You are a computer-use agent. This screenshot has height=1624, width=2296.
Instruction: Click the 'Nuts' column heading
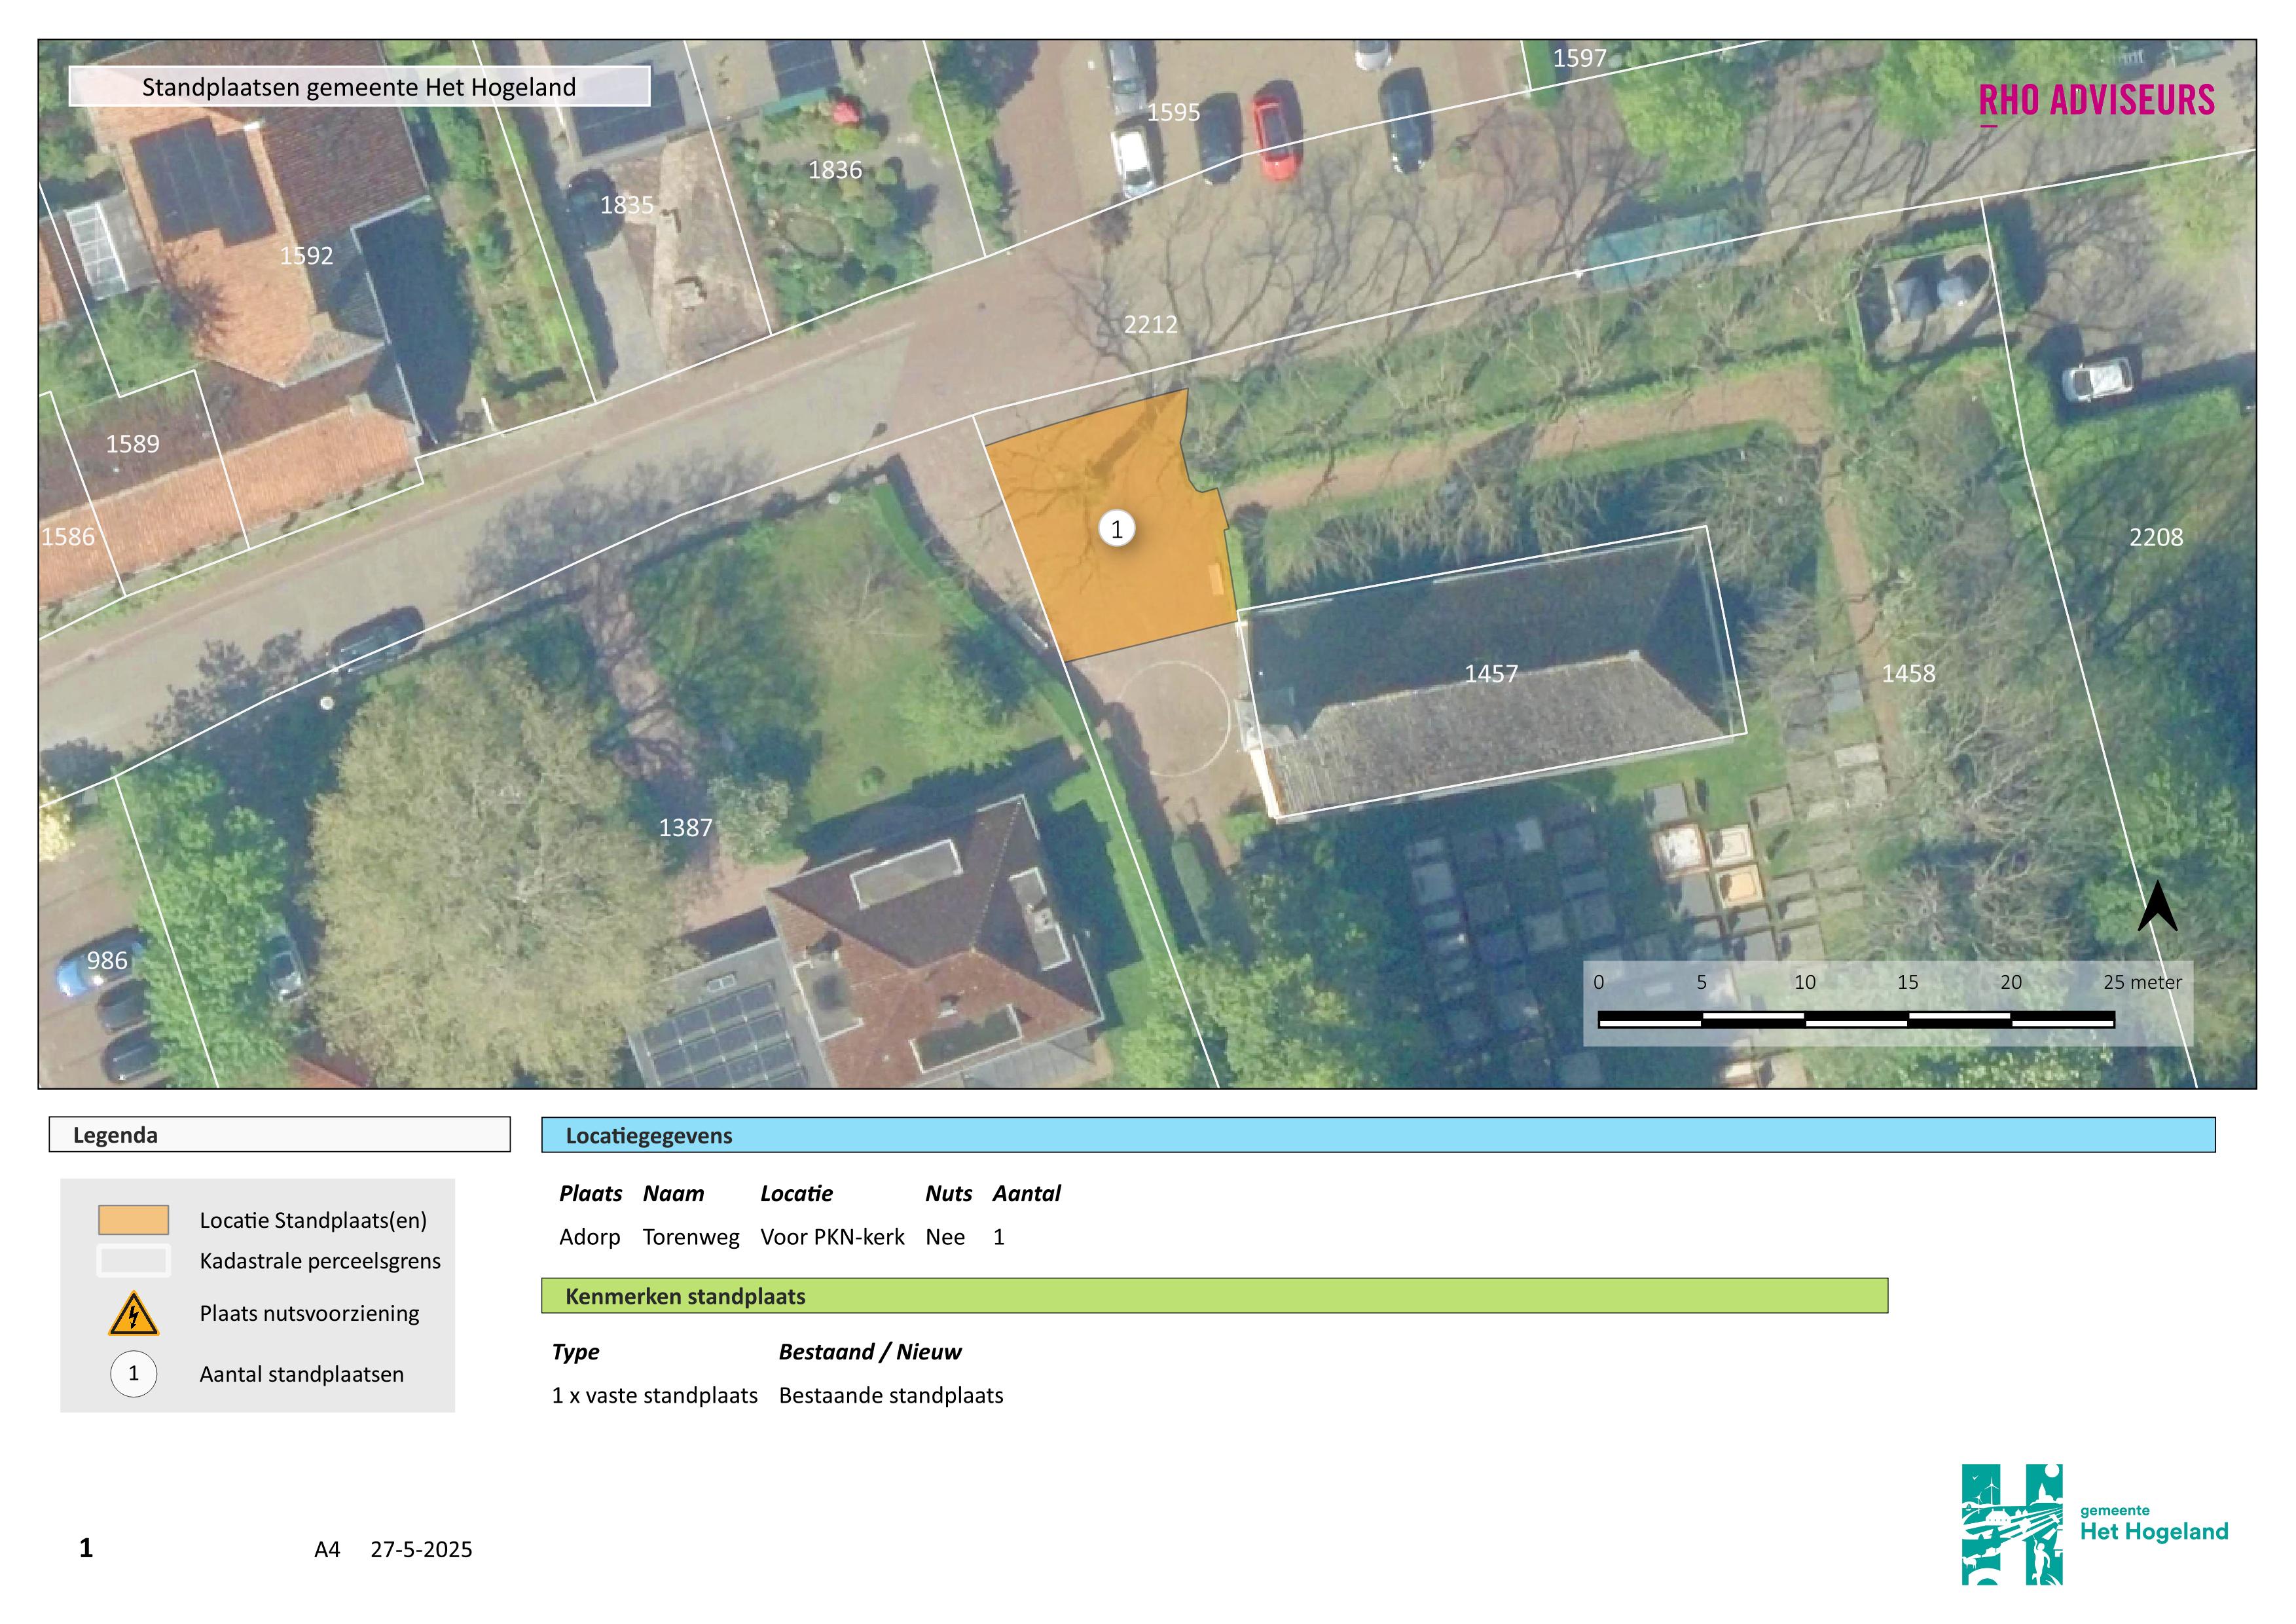click(948, 1193)
